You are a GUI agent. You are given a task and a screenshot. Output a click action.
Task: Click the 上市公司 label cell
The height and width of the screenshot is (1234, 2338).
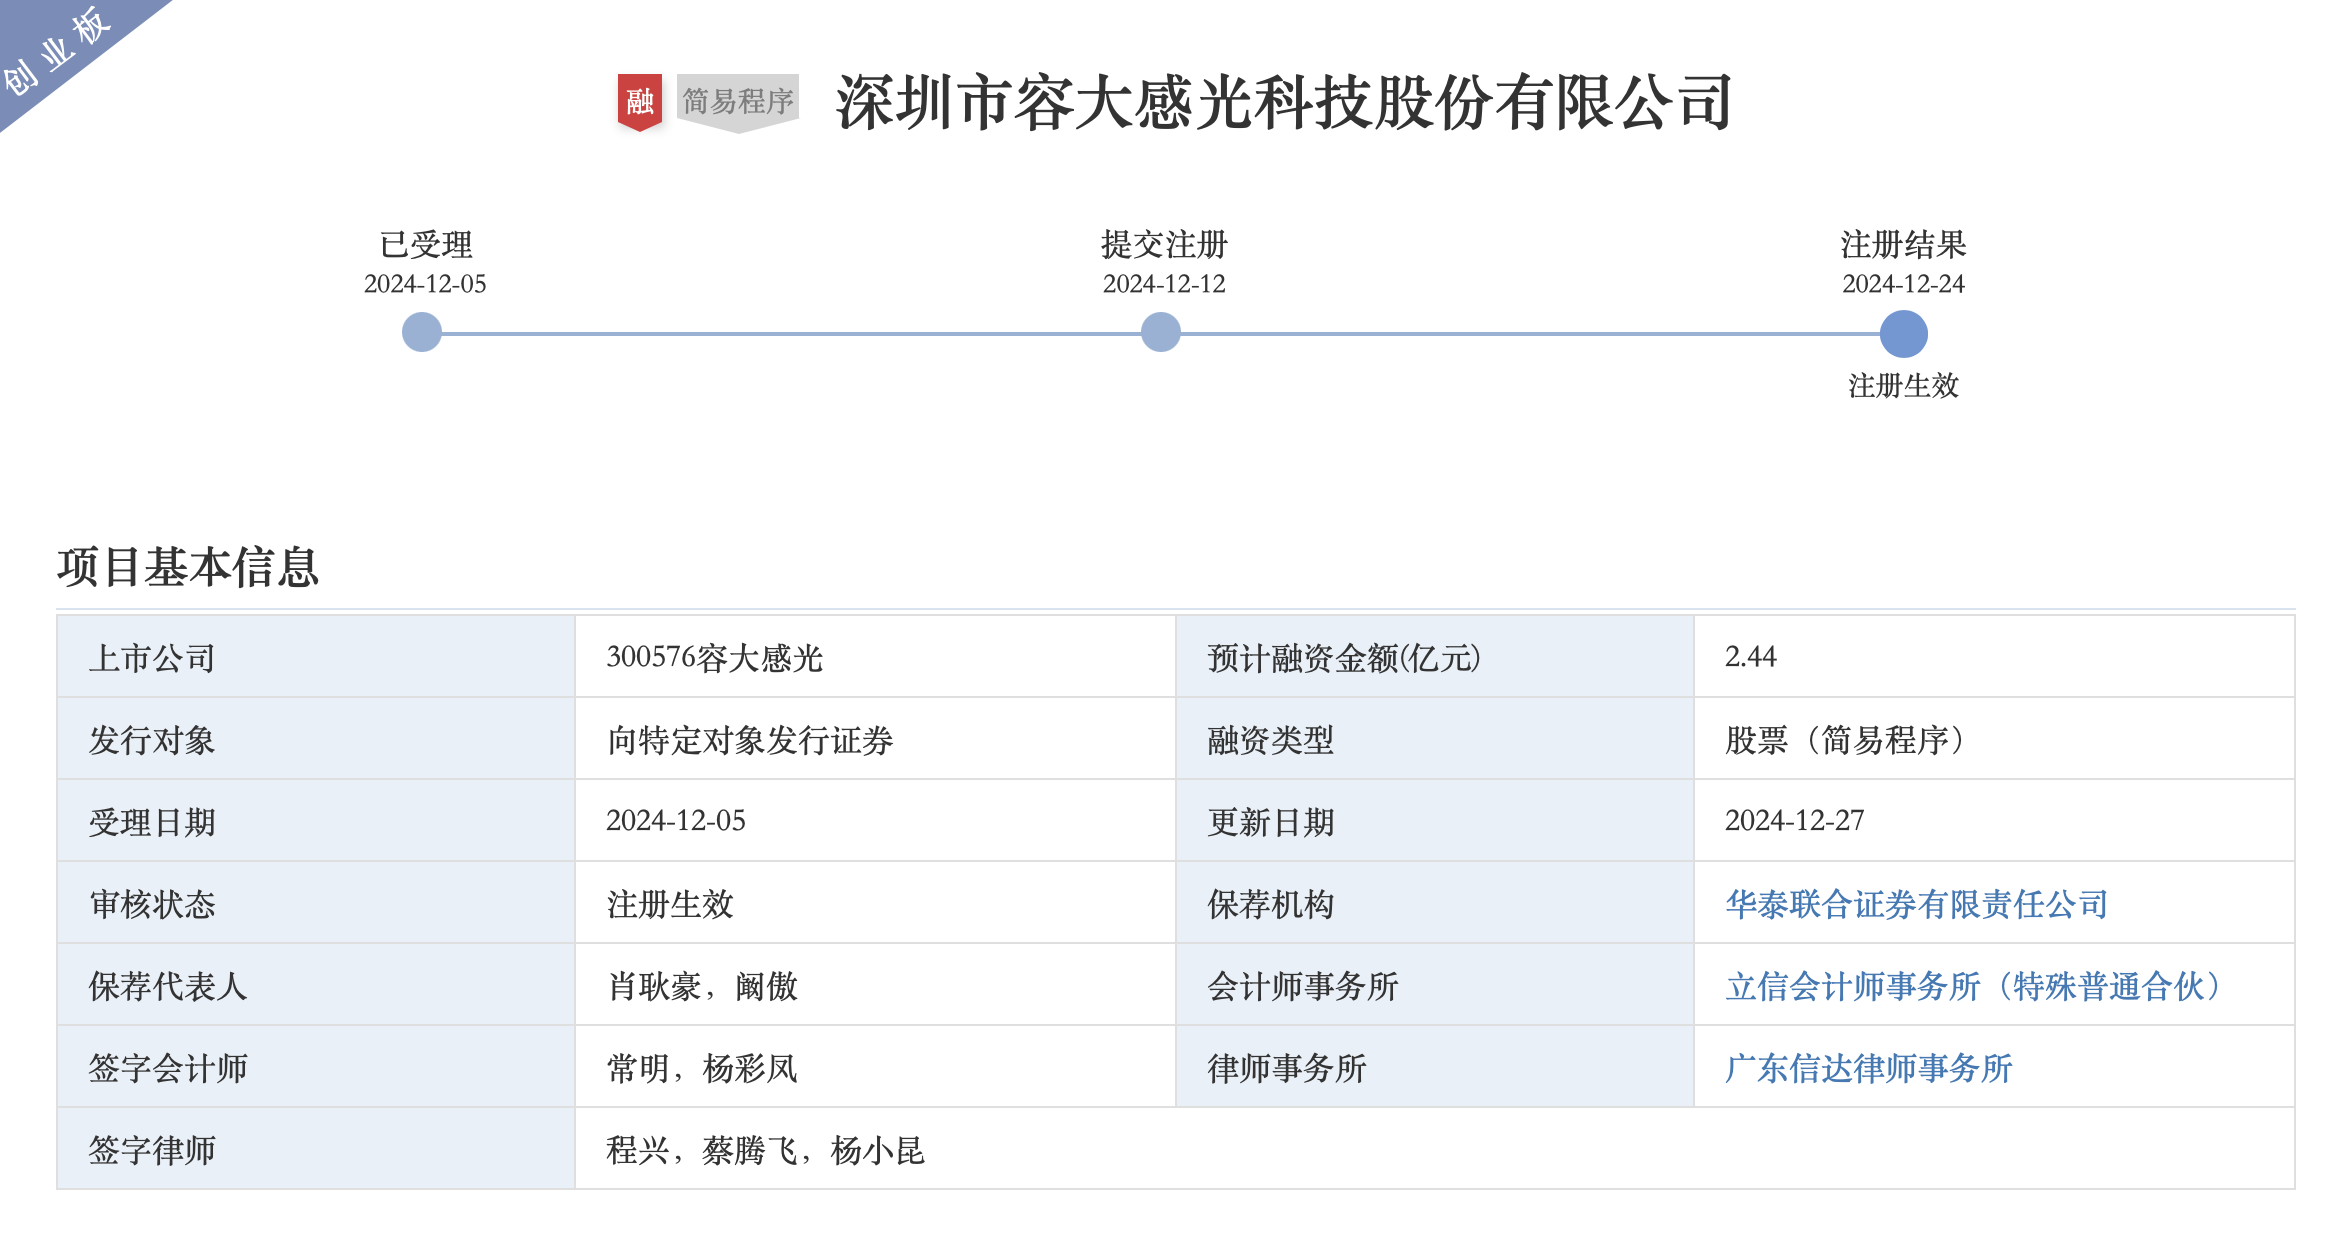point(316,657)
